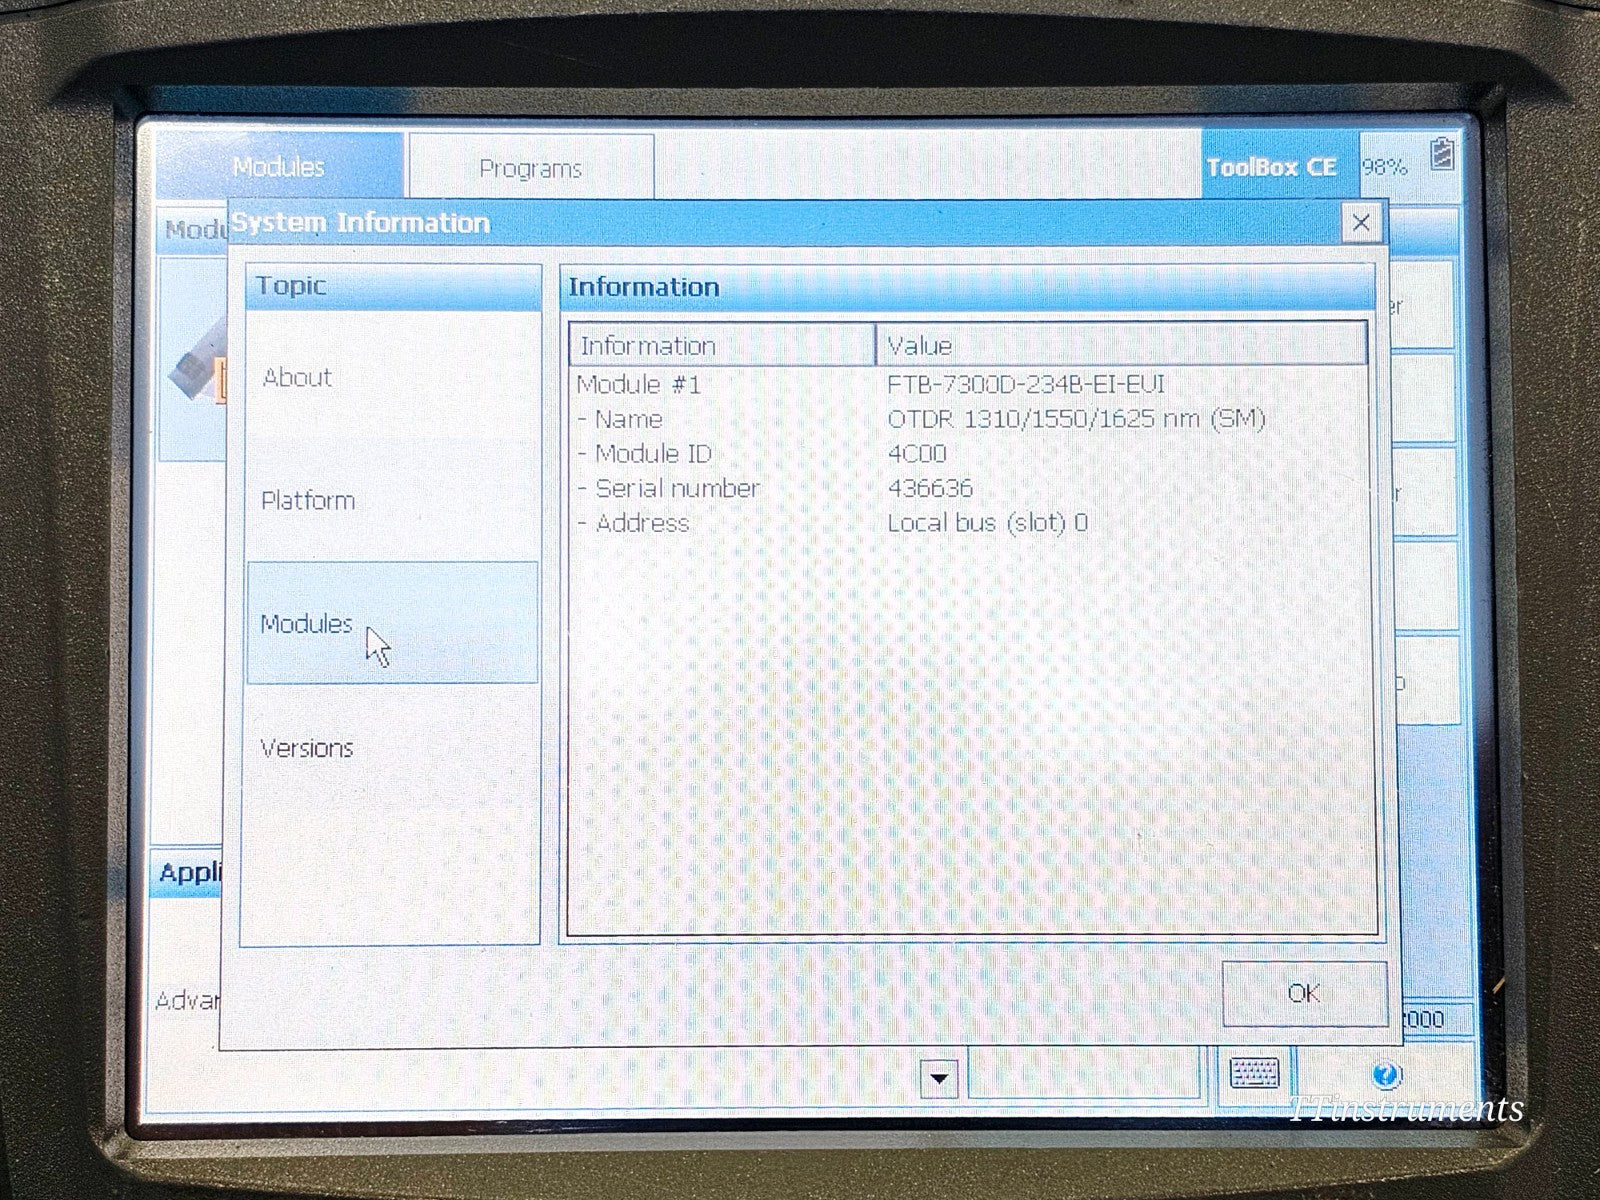Switch to the Programs tab
The height and width of the screenshot is (1200, 1600).
(530, 167)
